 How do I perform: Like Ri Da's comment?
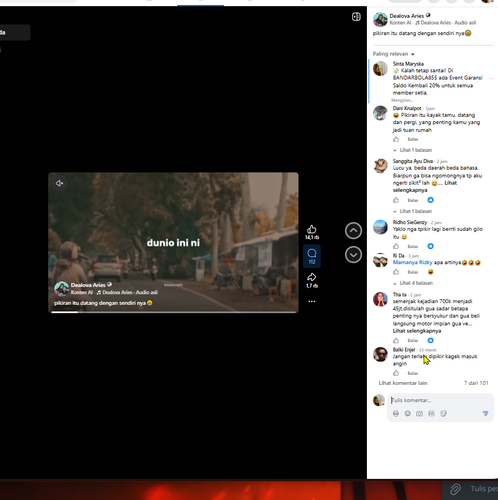click(396, 272)
